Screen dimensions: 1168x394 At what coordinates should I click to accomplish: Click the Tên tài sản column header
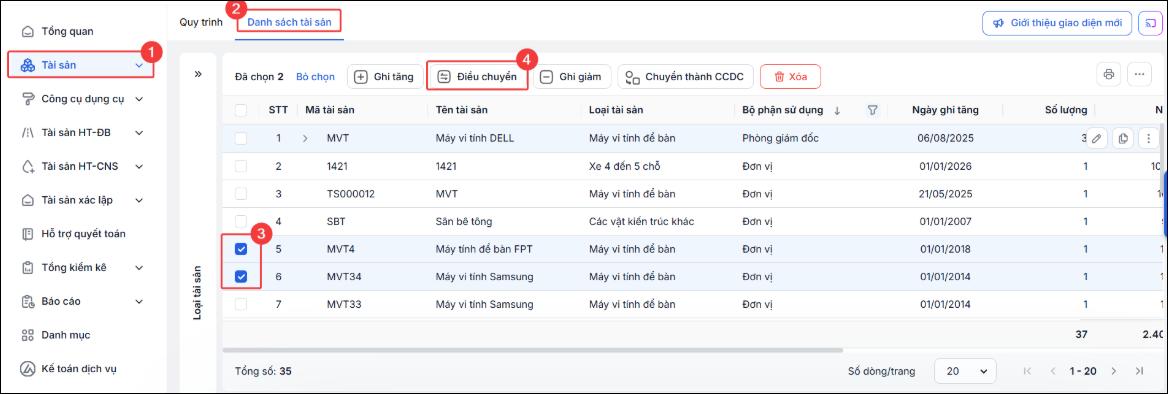(462, 110)
